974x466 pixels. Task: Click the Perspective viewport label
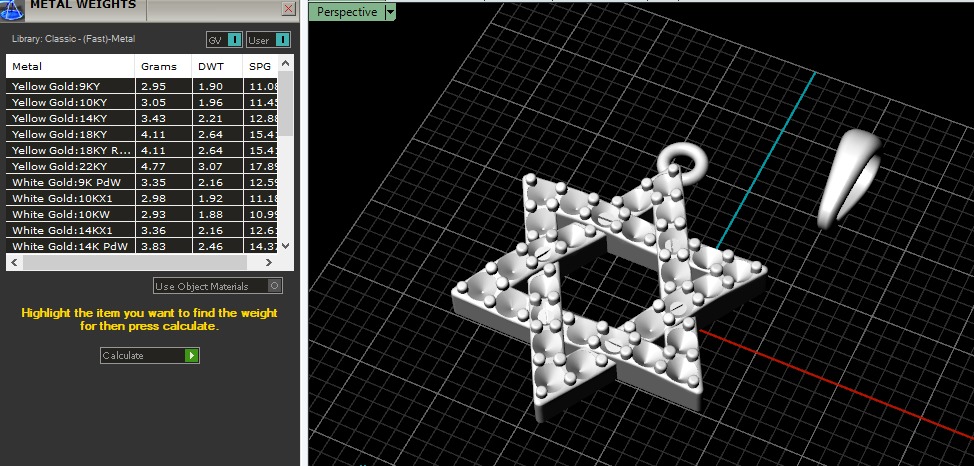coord(347,12)
